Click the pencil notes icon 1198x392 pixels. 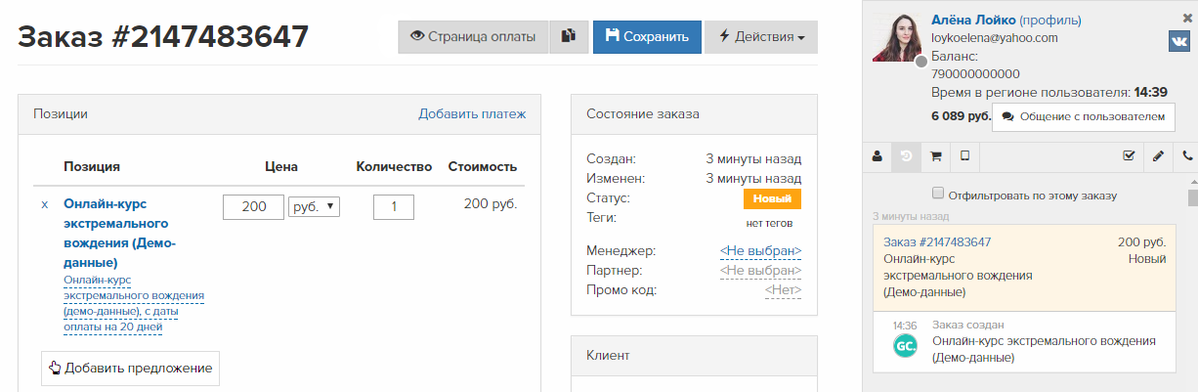click(1158, 156)
